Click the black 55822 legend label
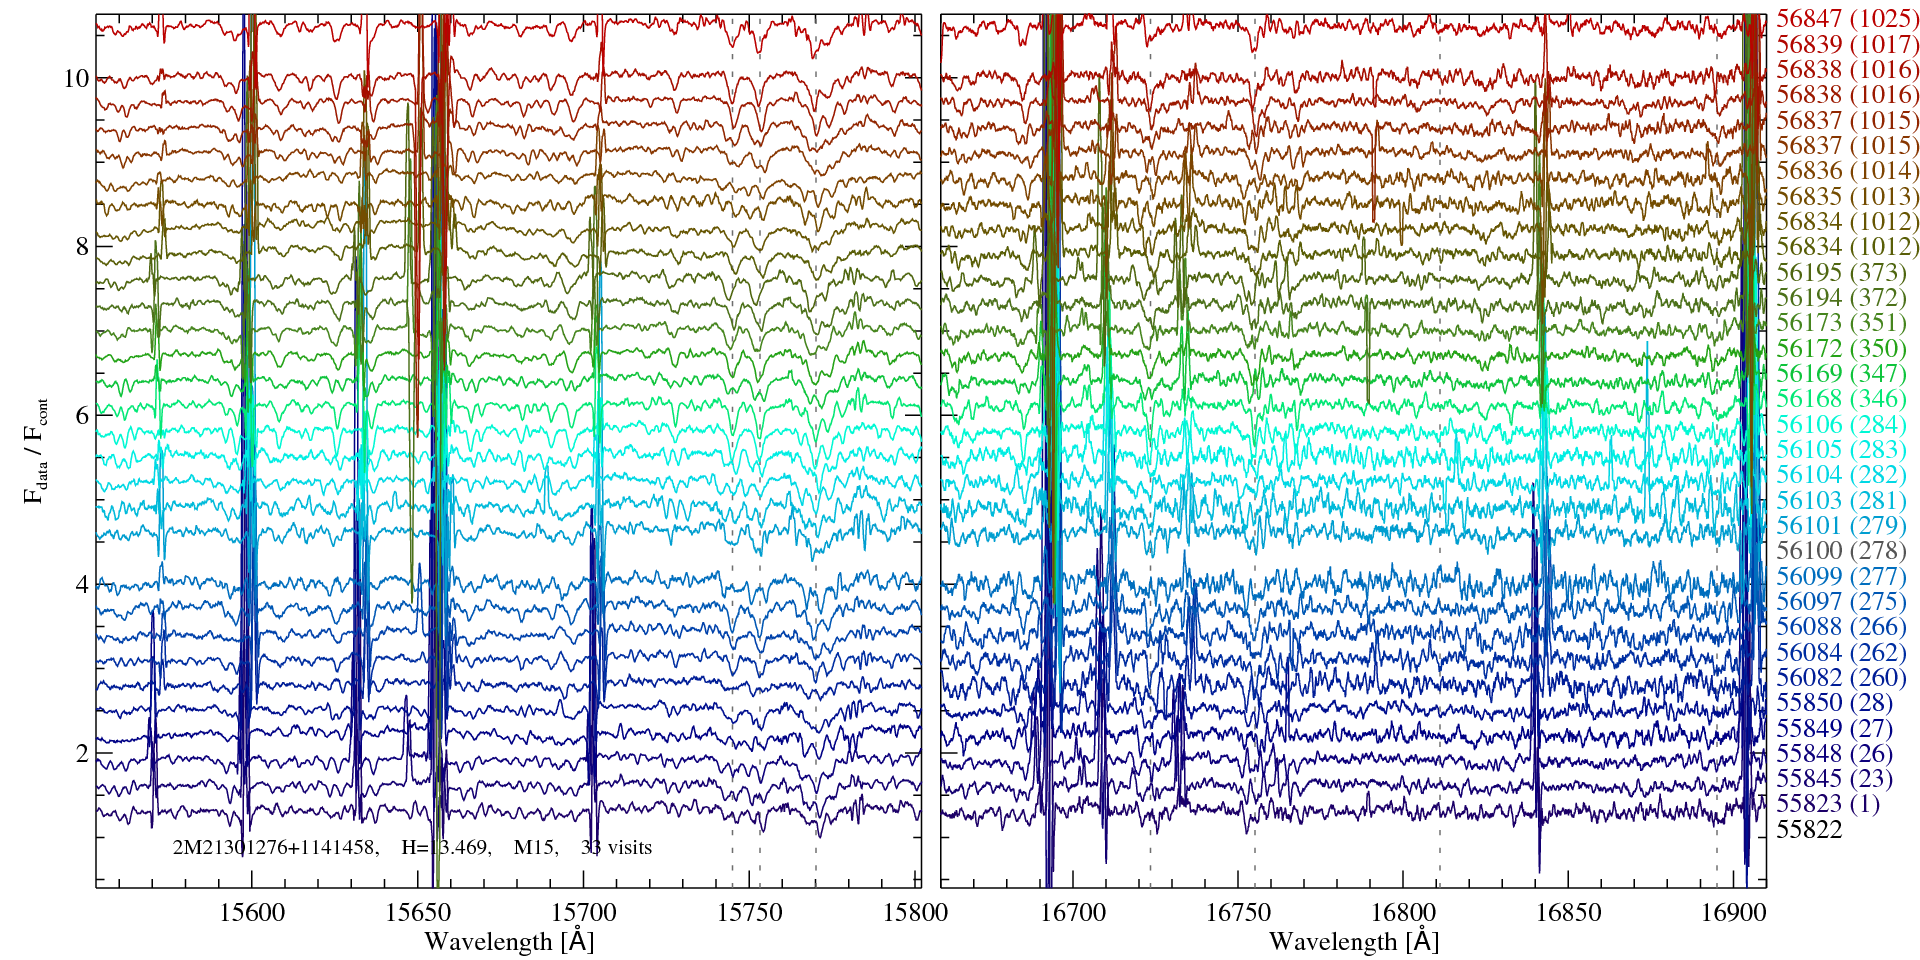 pyautogui.click(x=1808, y=830)
